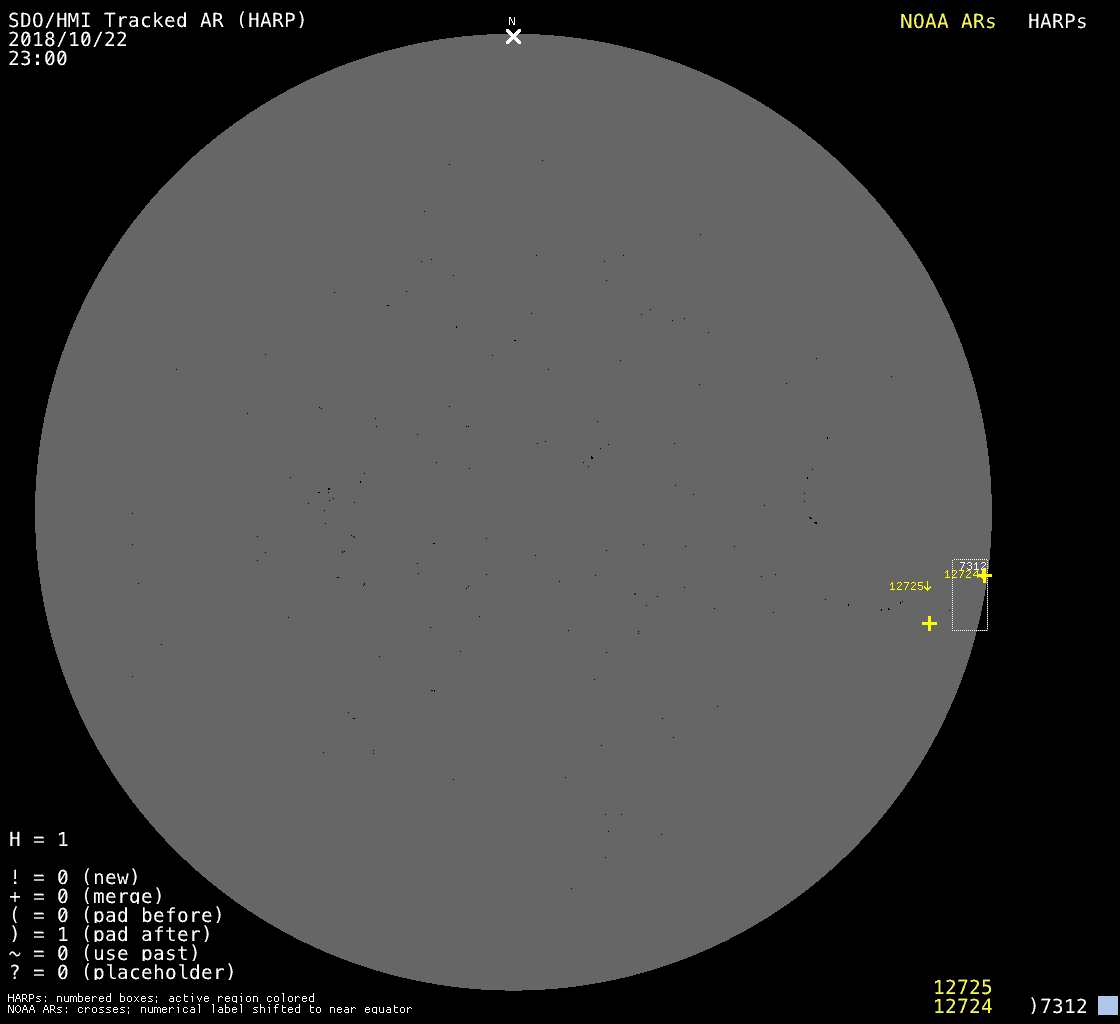Click the NOAA ARs yellow heading
Viewport: 1120px width, 1024px height.
click(947, 22)
